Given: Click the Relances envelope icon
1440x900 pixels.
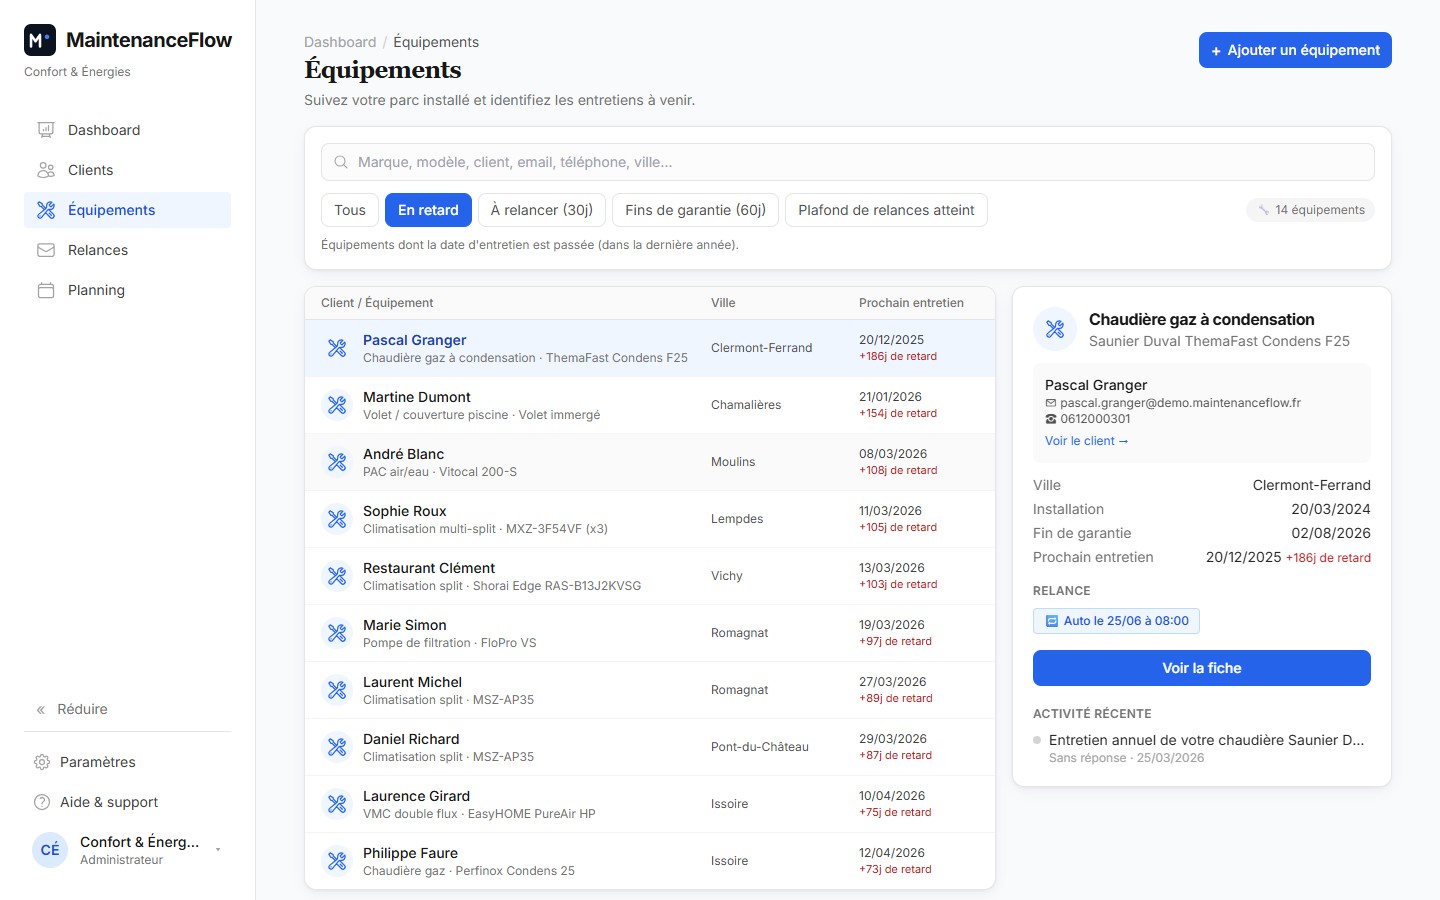Looking at the screenshot, I should coord(46,250).
